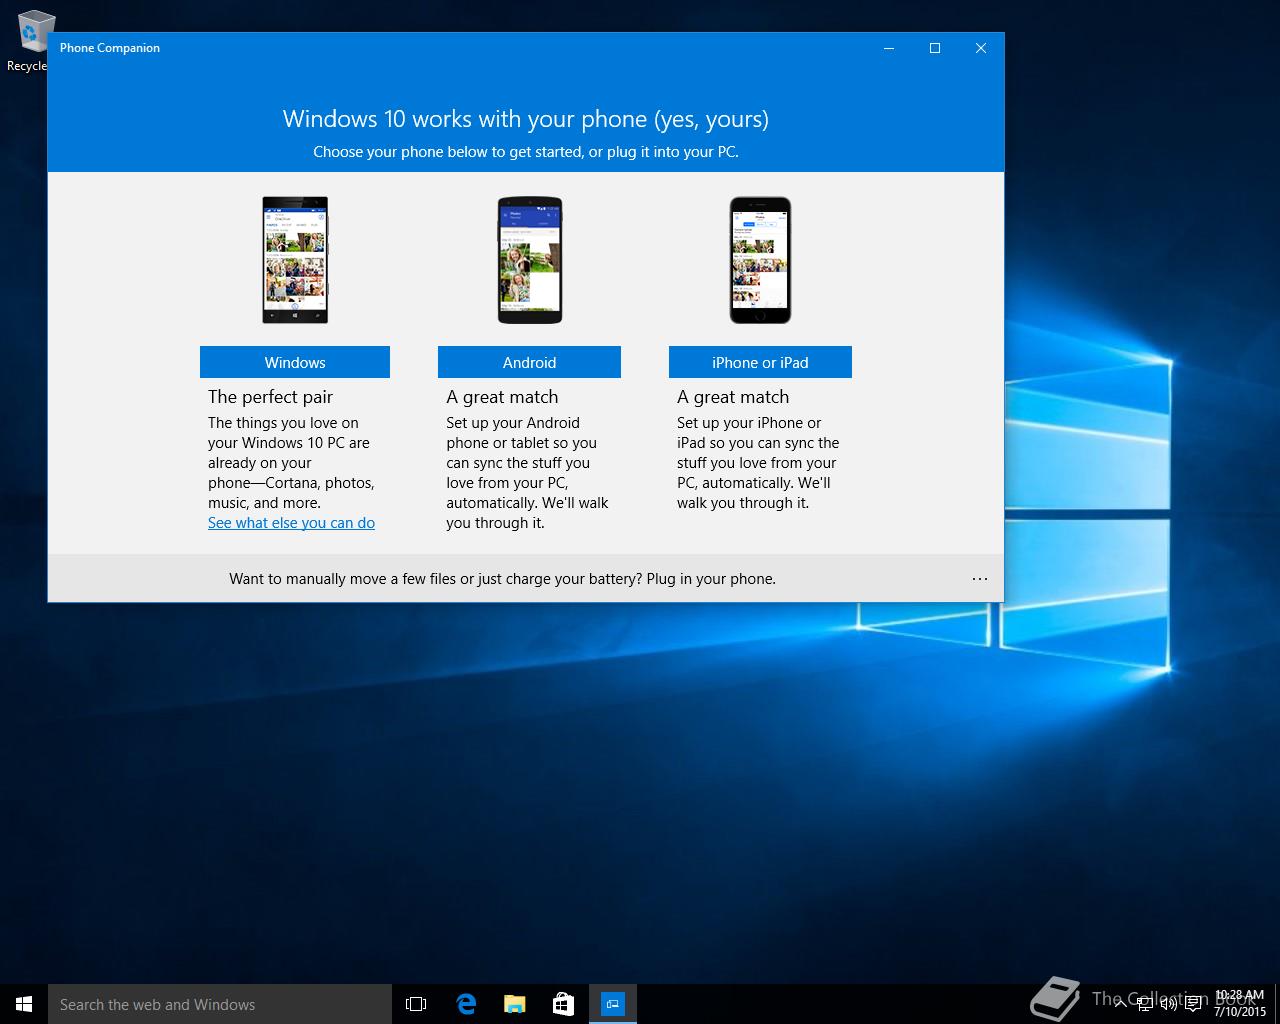Minimize the Phone Companion window

tap(889, 48)
